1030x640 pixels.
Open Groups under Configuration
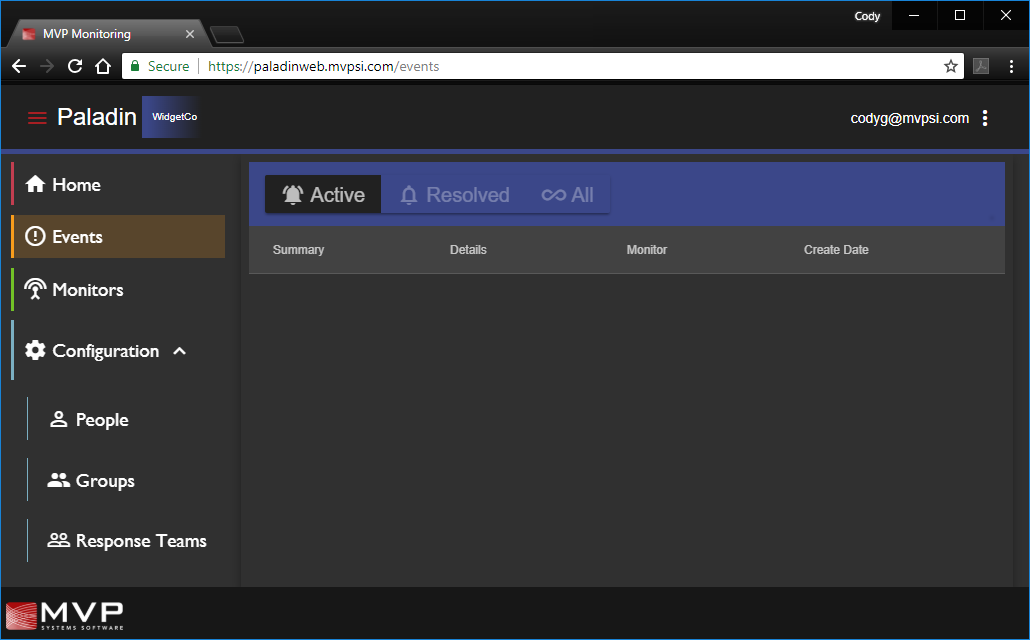91,481
